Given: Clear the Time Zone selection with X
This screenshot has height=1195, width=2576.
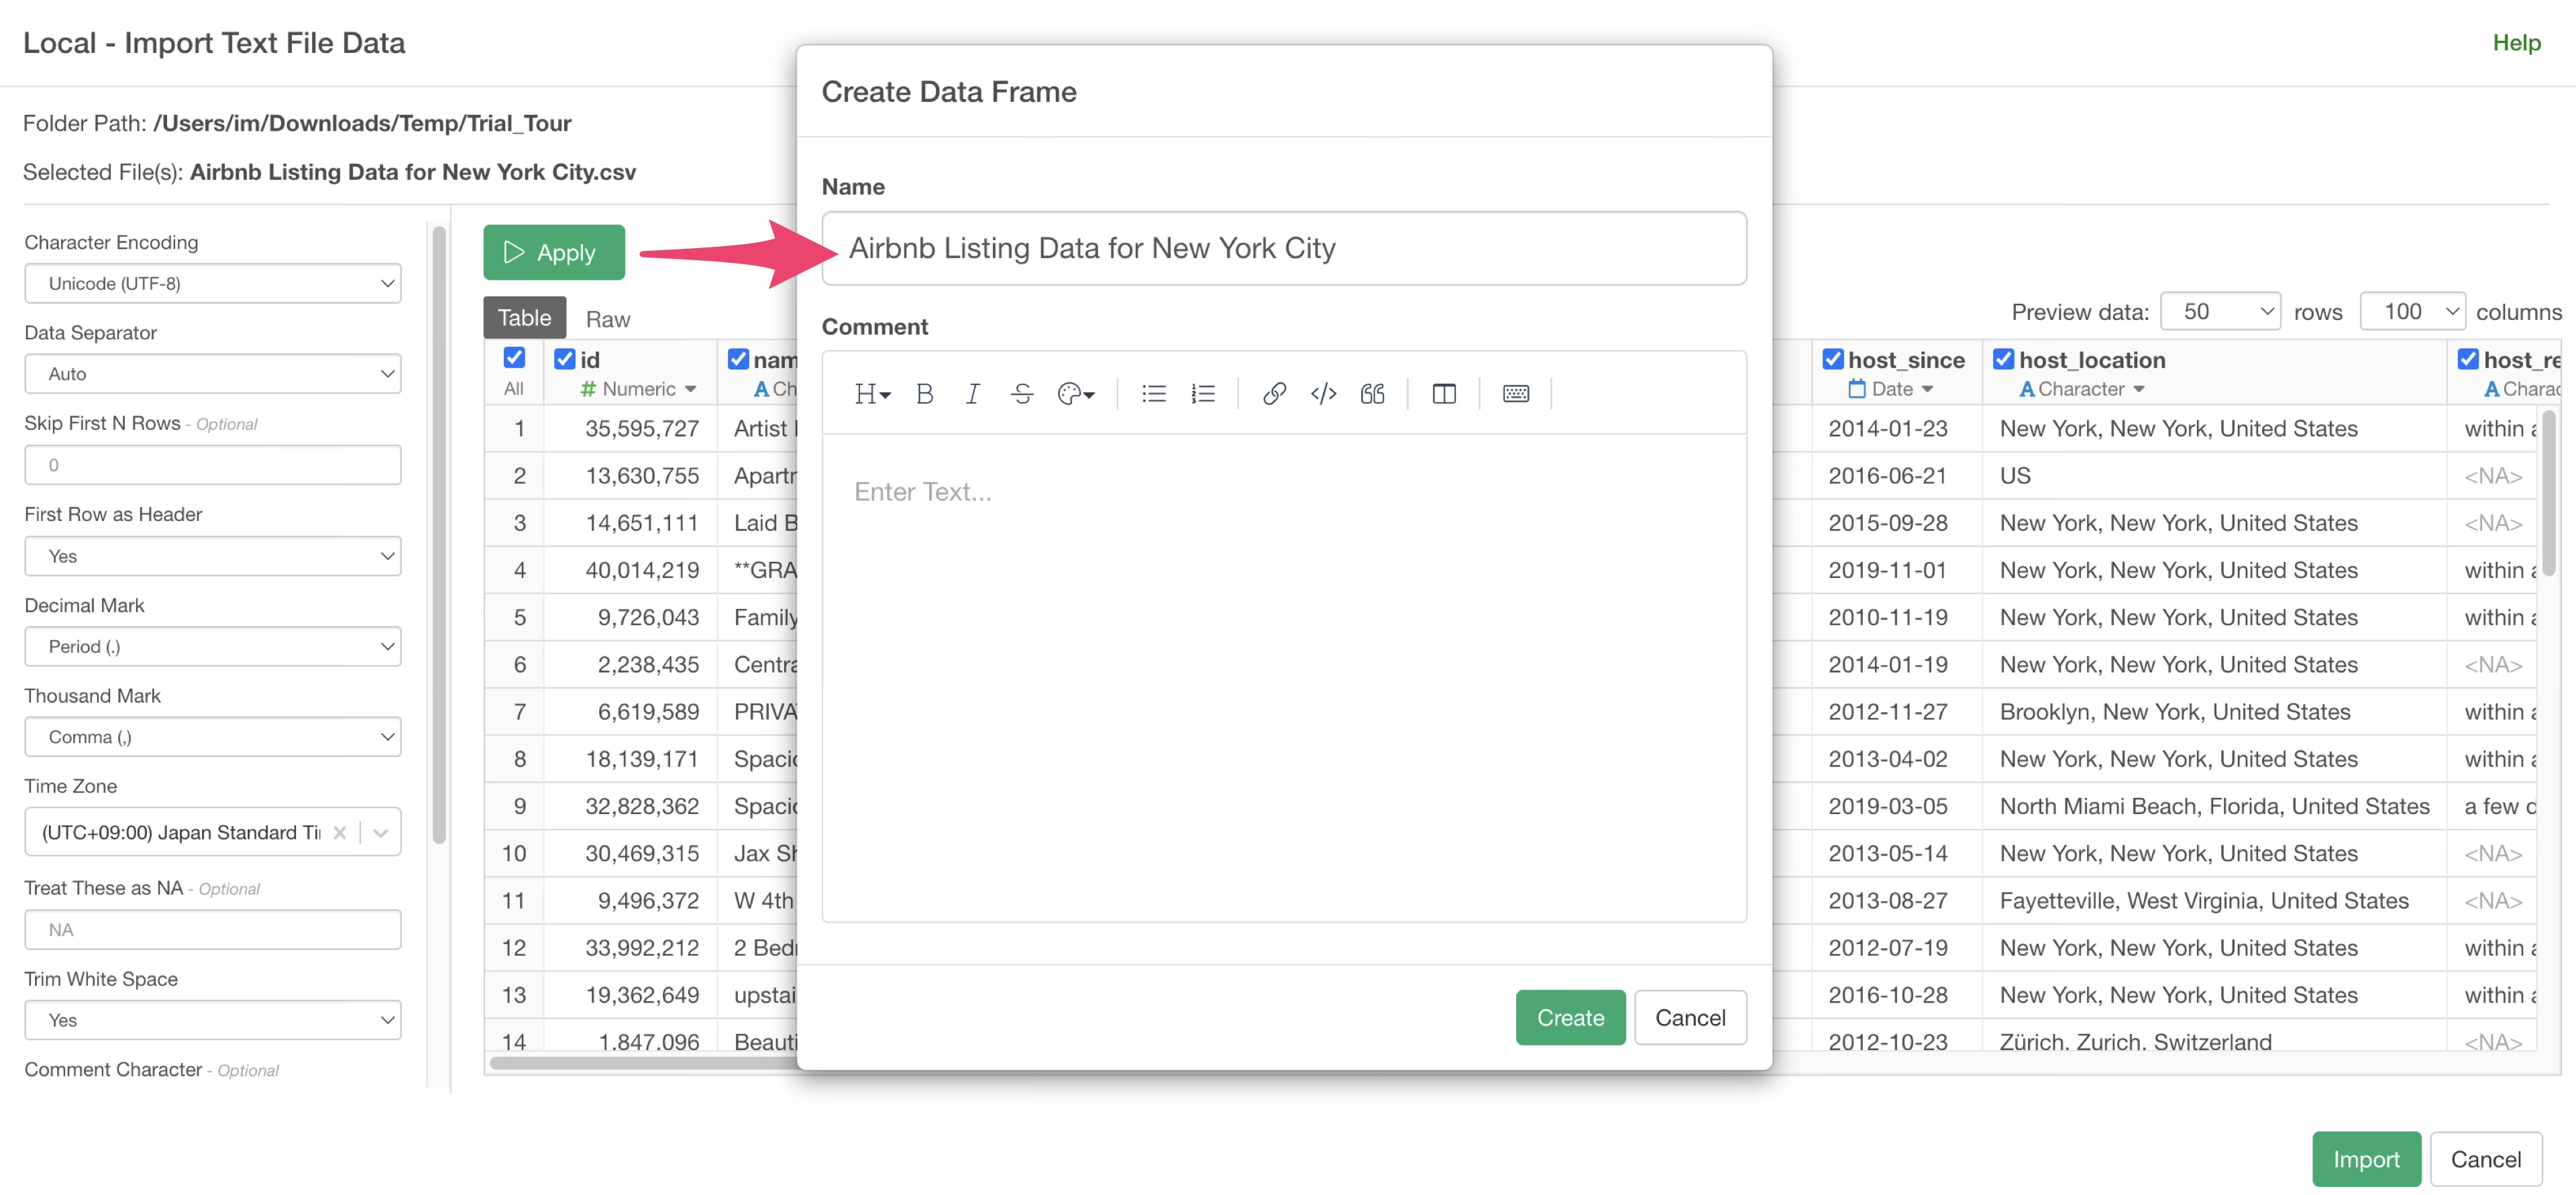Looking at the screenshot, I should click(x=340, y=832).
